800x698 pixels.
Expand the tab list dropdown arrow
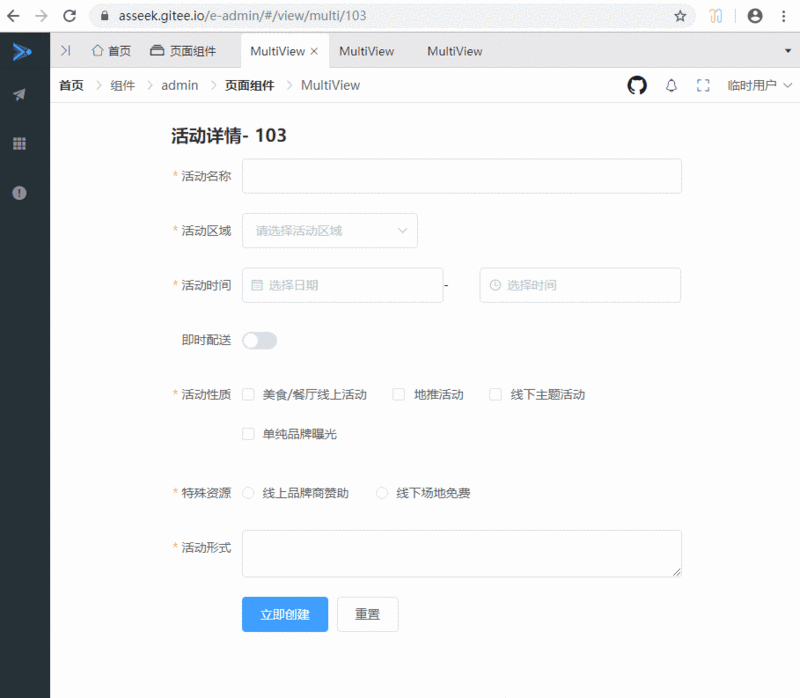click(788, 51)
